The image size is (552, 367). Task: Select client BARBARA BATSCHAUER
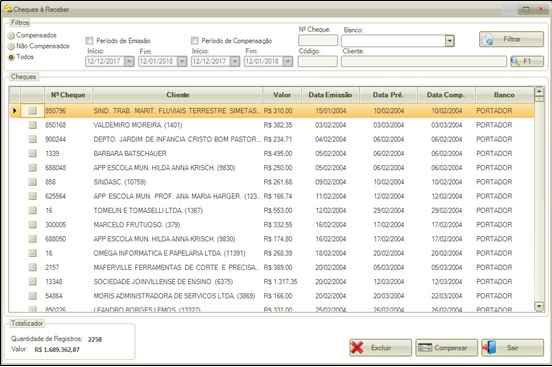click(x=130, y=154)
